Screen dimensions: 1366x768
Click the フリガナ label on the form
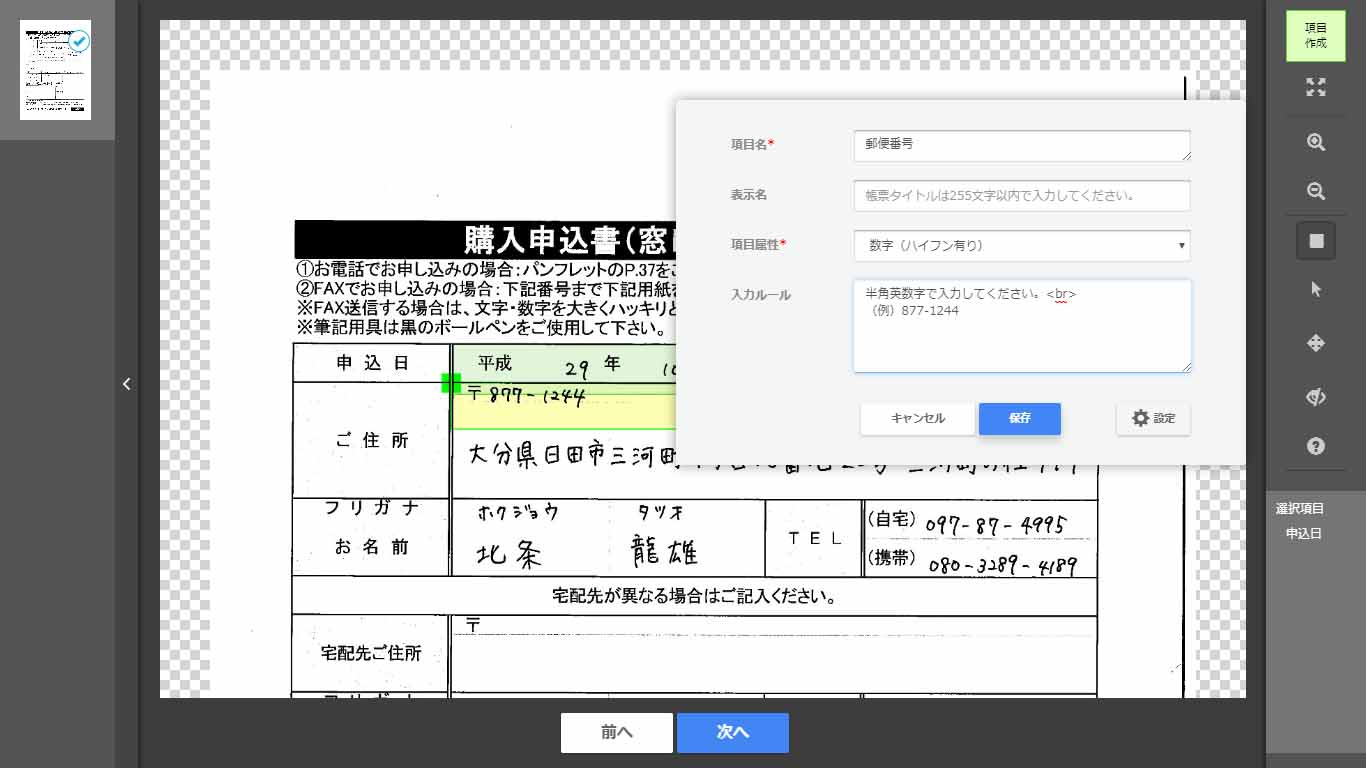[x=371, y=508]
